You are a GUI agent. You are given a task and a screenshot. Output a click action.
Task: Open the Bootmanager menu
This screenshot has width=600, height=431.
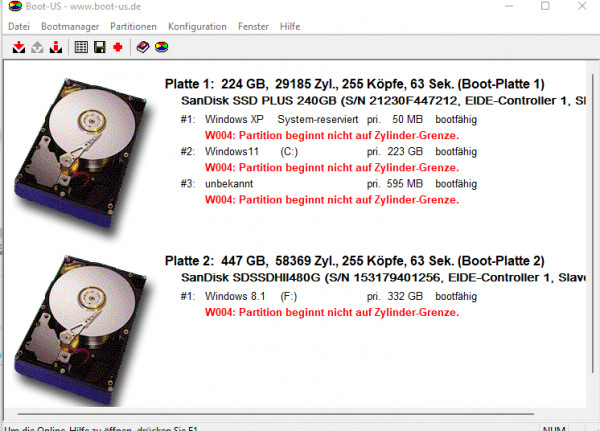pyautogui.click(x=70, y=26)
